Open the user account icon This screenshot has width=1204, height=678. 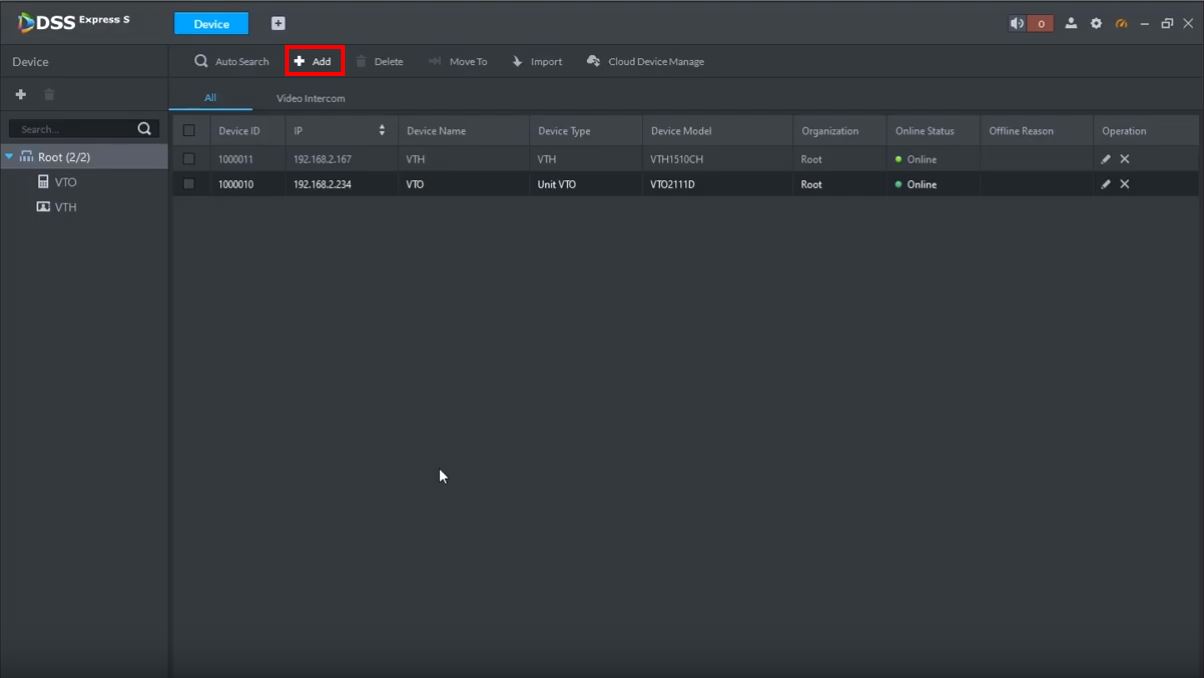[1071, 23]
